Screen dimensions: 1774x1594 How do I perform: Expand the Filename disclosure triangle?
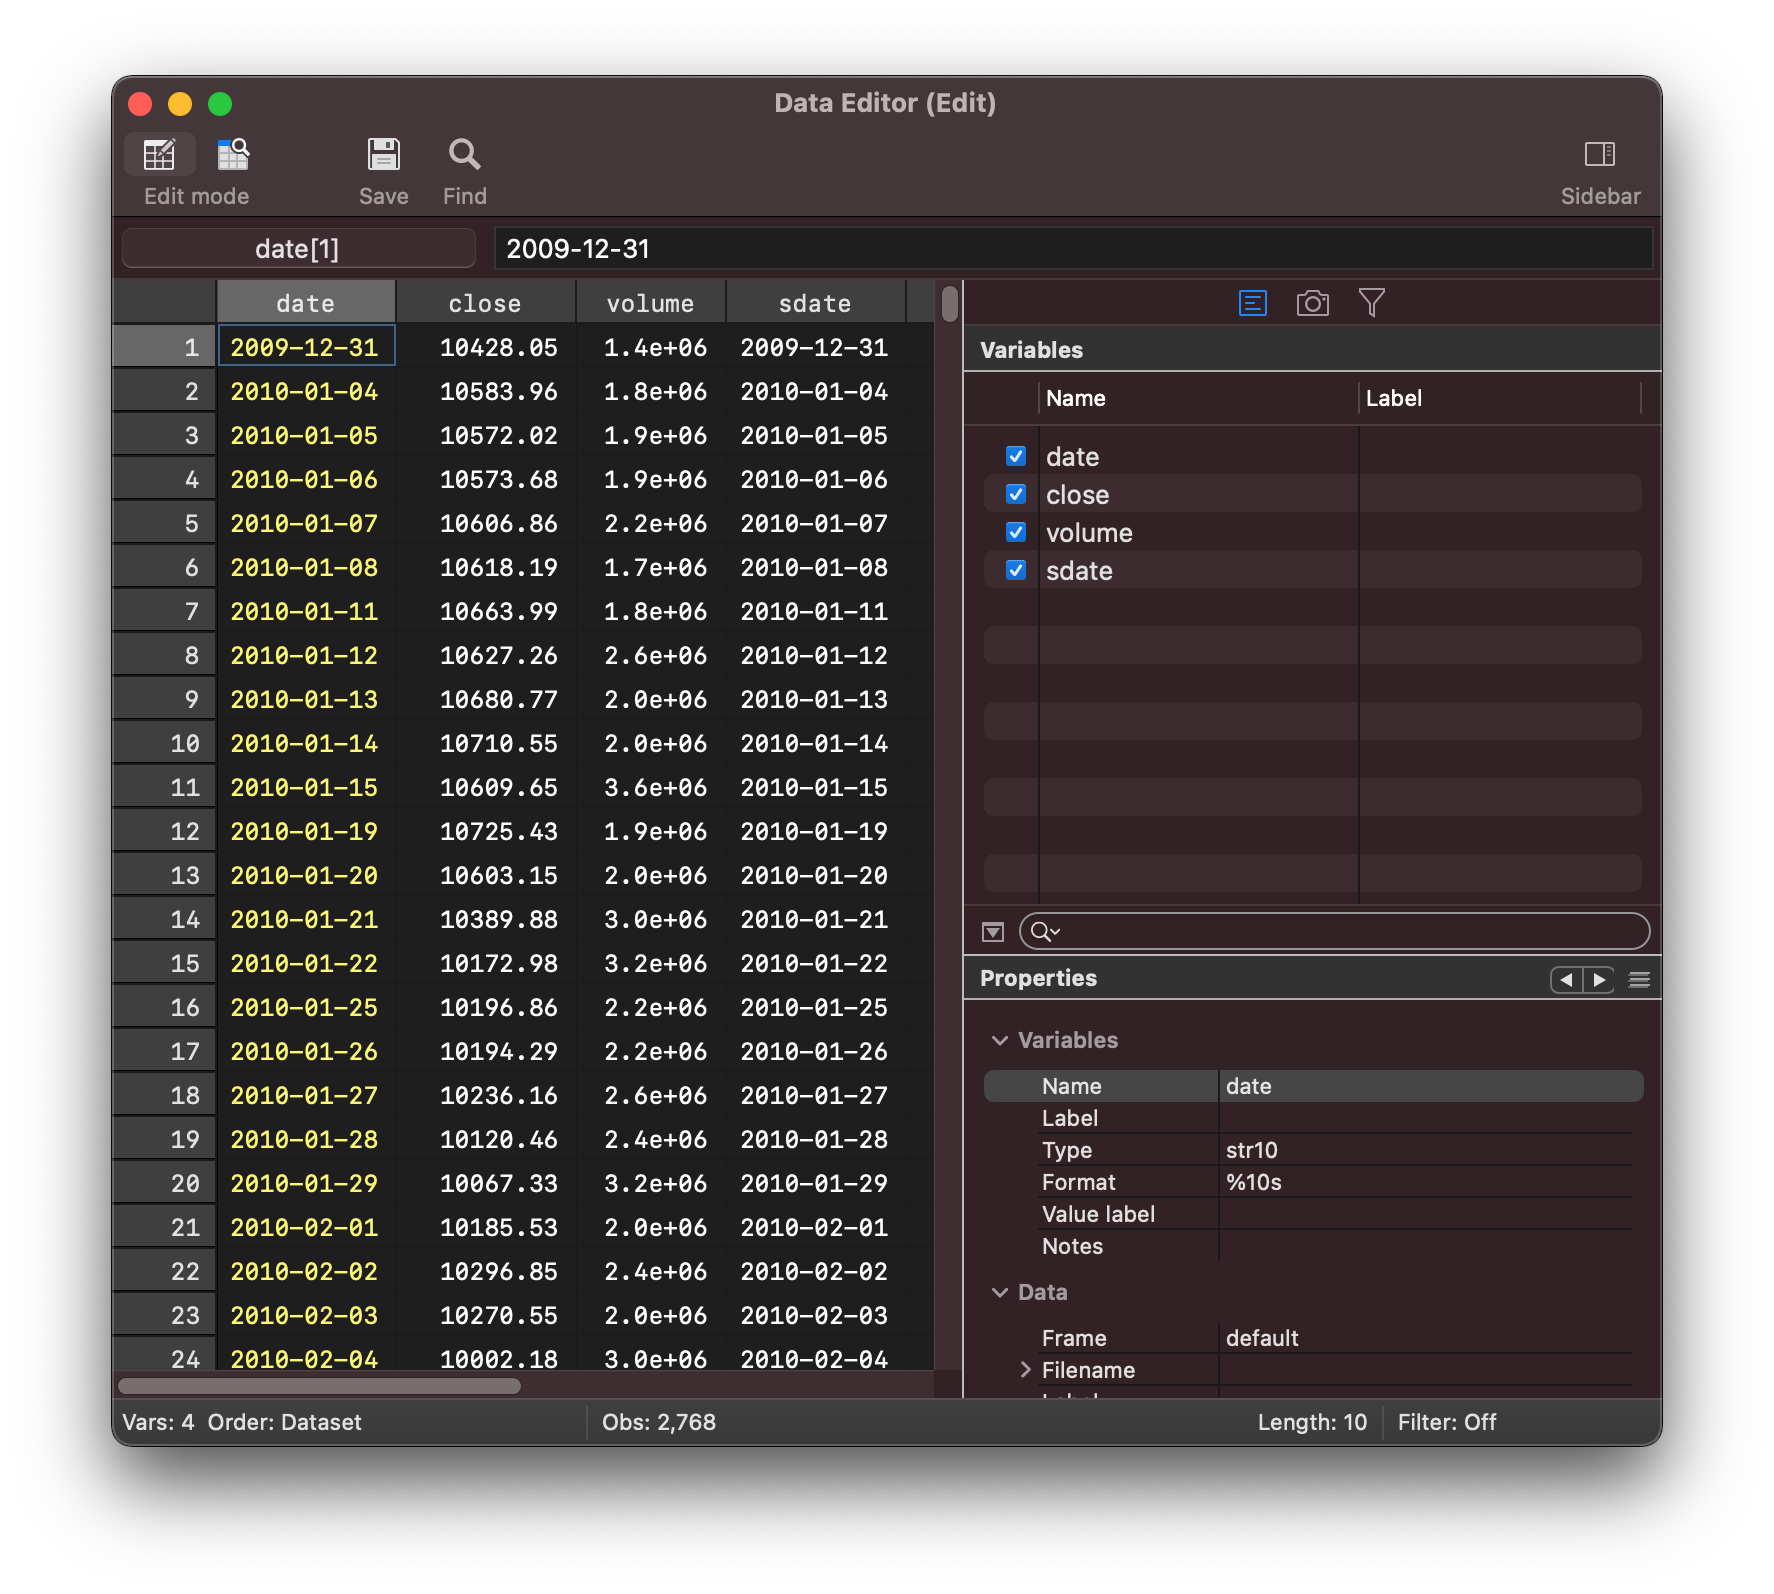click(1025, 1370)
